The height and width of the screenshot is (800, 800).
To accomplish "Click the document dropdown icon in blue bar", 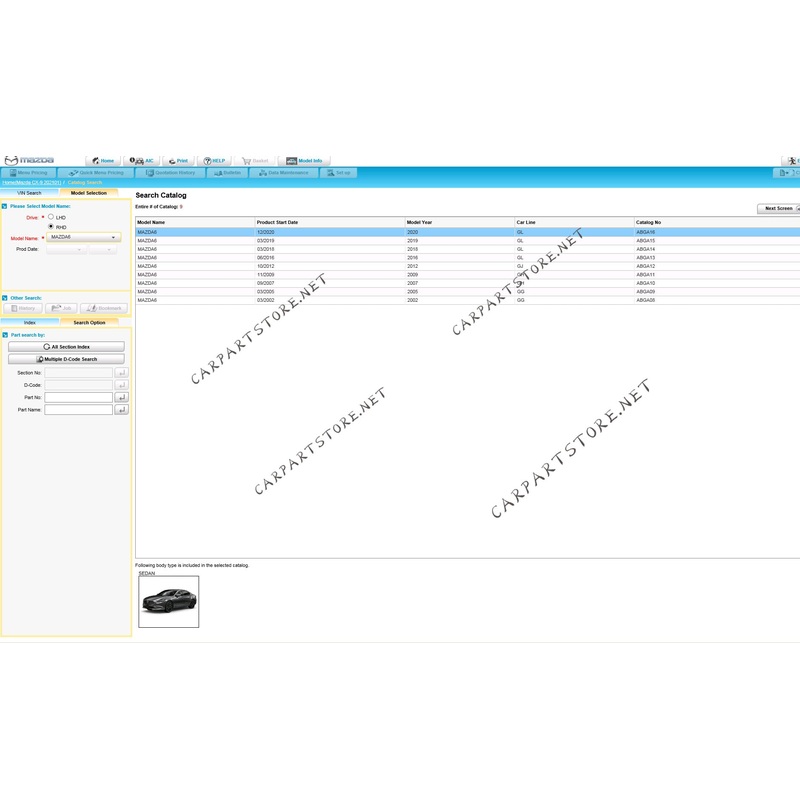I will [x=784, y=173].
